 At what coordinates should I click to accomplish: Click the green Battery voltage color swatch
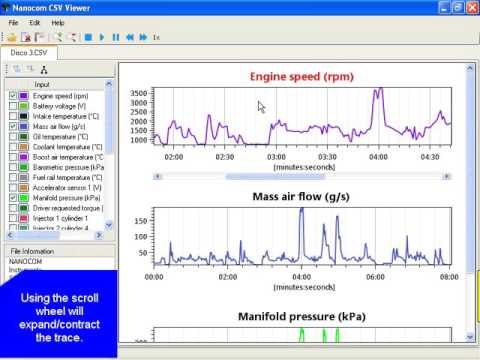(24, 106)
